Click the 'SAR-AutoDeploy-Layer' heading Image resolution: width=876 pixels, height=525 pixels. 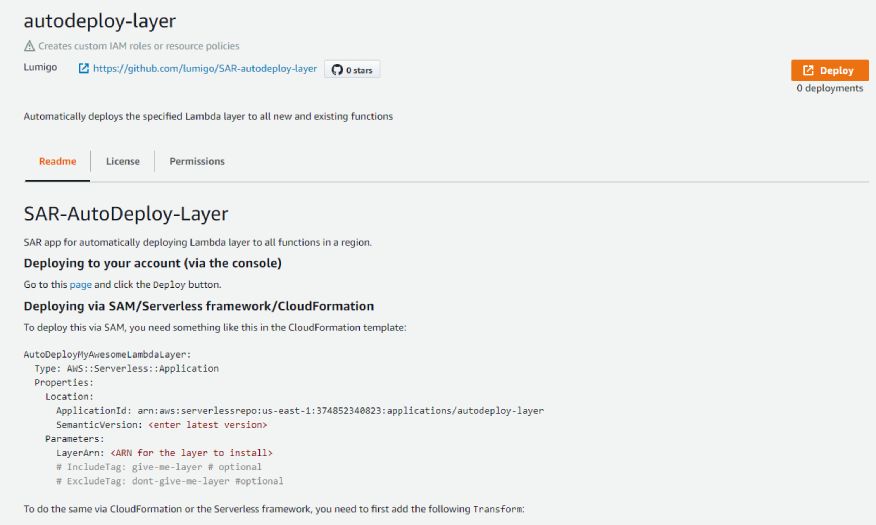[126, 214]
